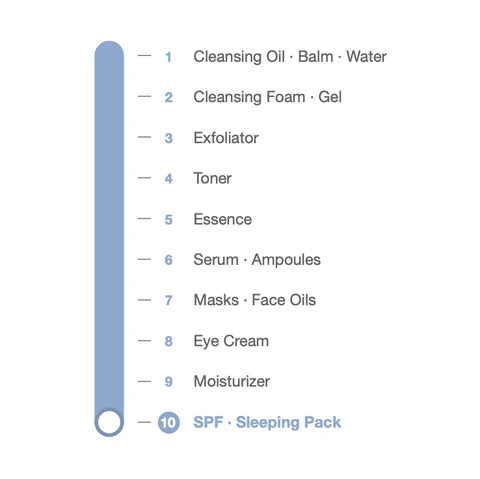Choose the Moisturizer label

pos(232,381)
